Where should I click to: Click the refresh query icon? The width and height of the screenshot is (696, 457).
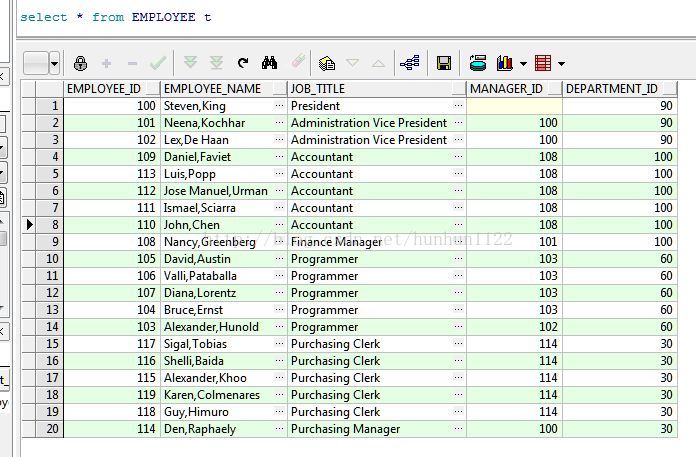pos(243,63)
